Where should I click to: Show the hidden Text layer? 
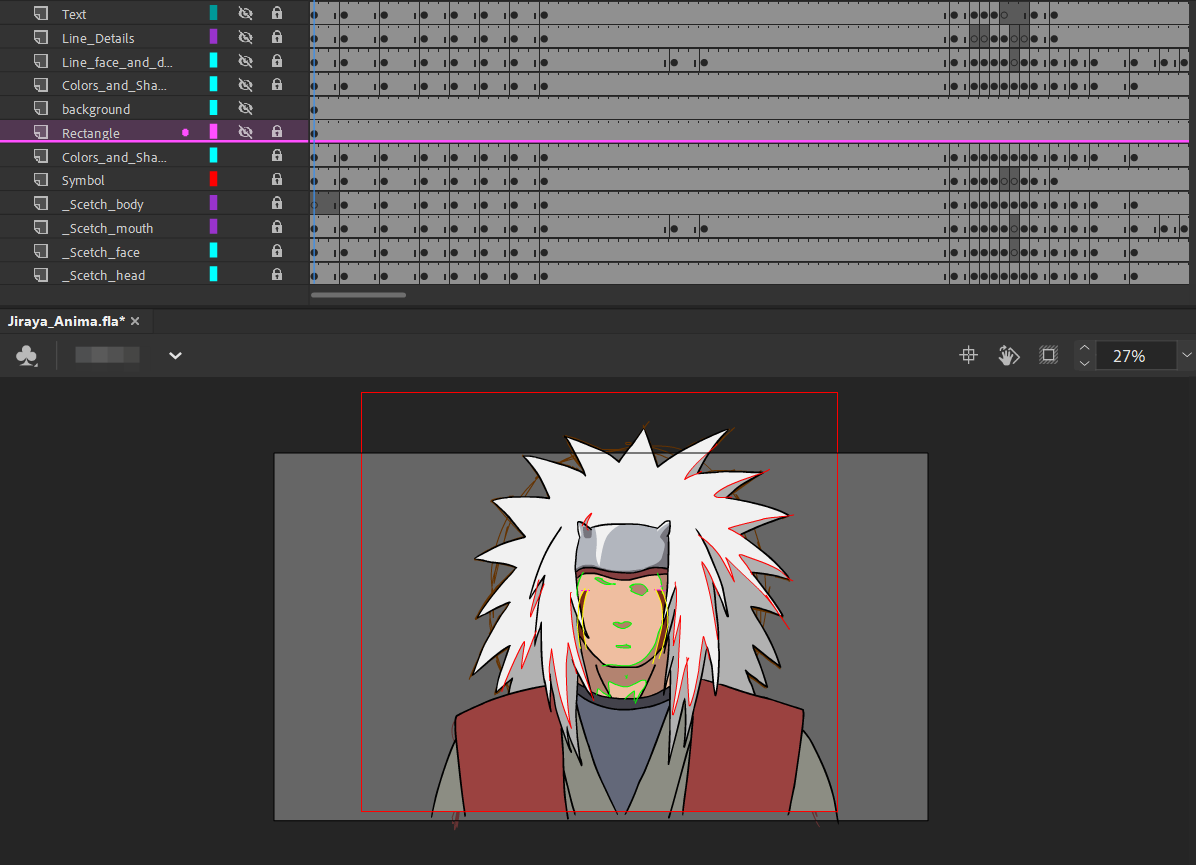click(x=246, y=14)
